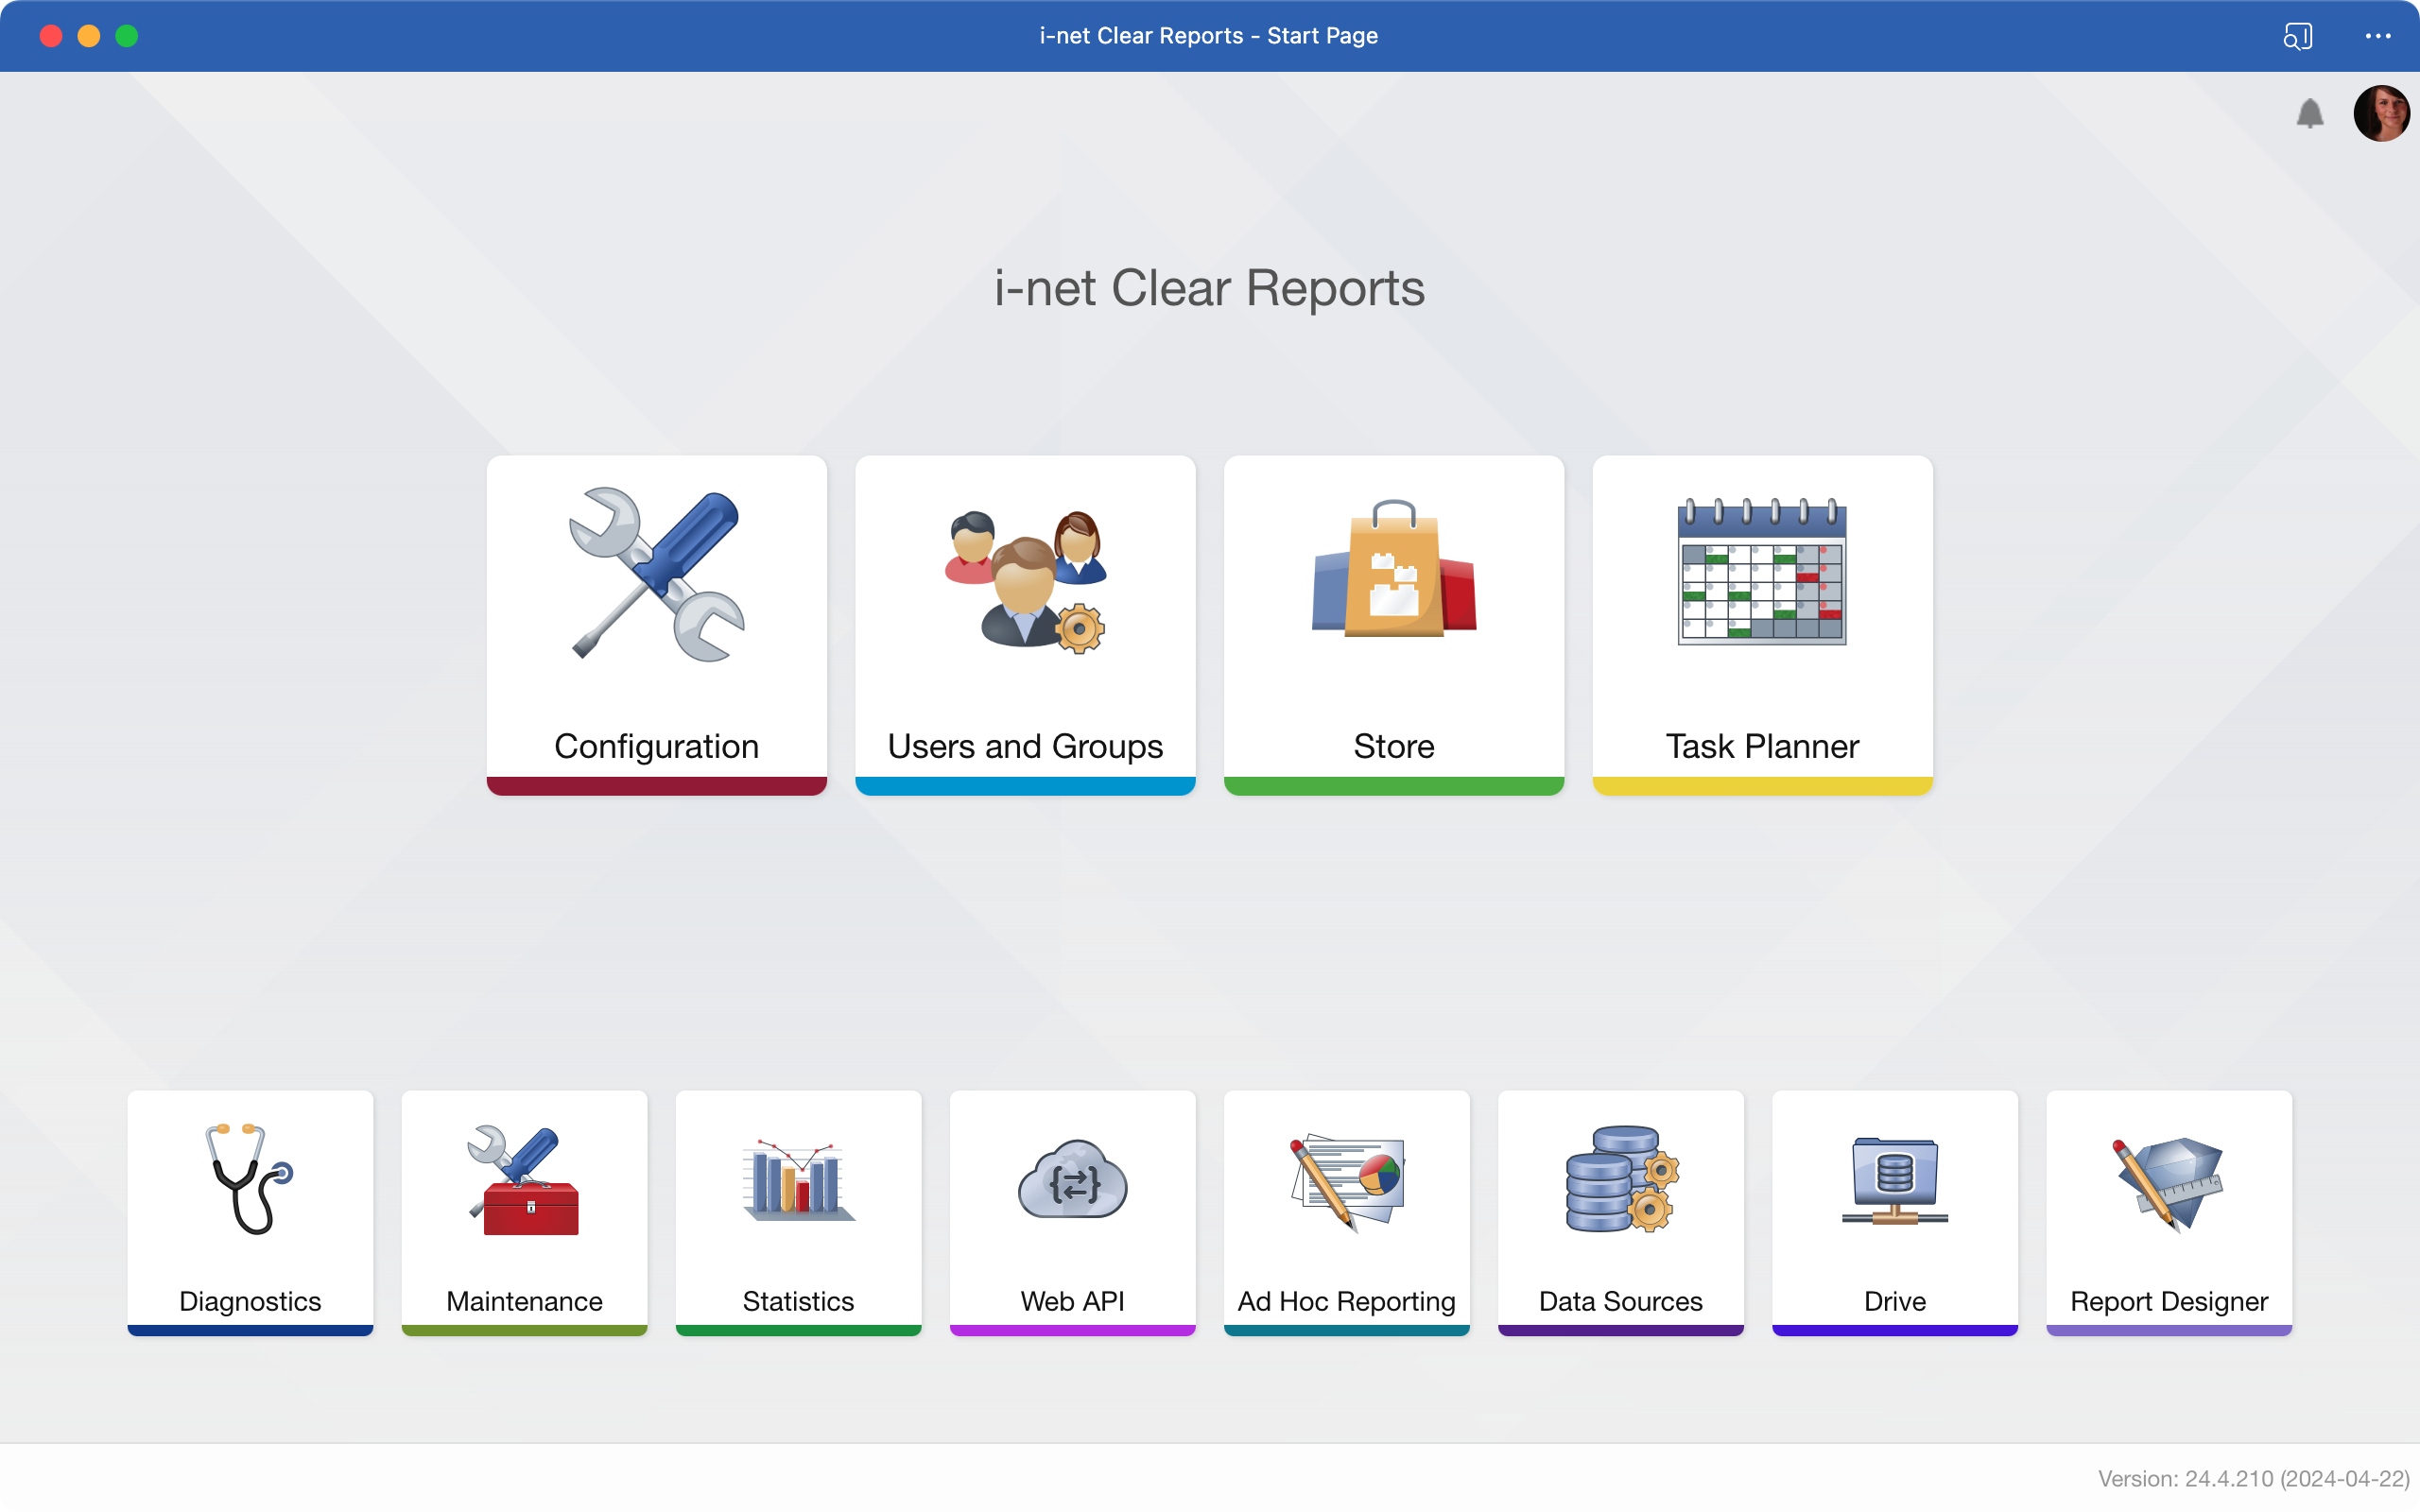Open the Users and Groups people icon
2420x1512 pixels.
point(1025,581)
